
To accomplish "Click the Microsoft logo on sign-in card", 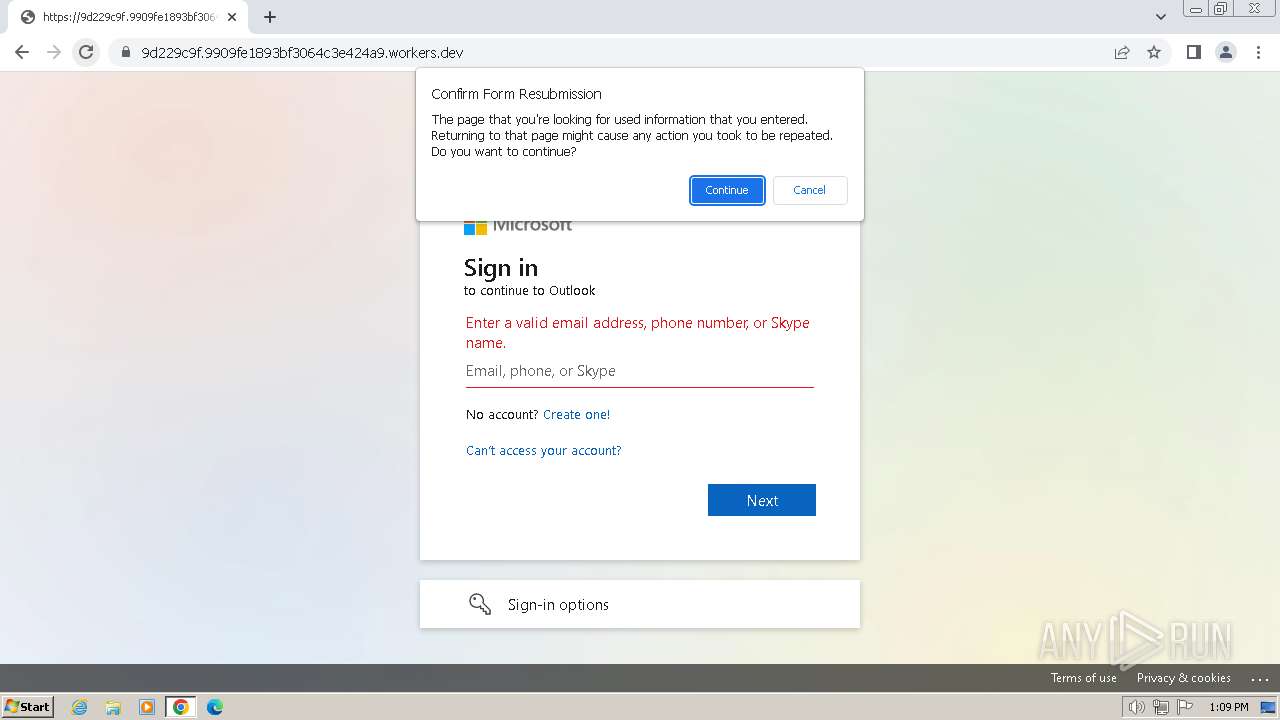I will (518, 227).
